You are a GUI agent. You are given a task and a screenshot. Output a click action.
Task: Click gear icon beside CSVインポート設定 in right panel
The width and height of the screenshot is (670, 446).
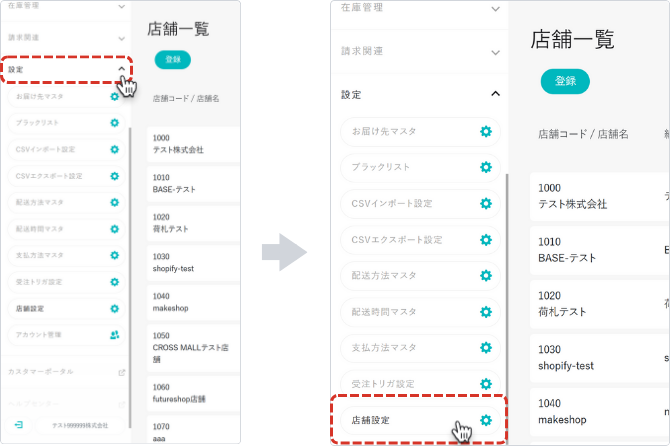[486, 204]
